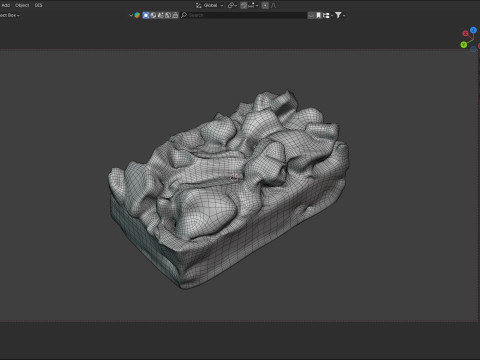Viewport: 480px width, 360px height.
Task: Open the Global transform orientation dropdown
Action: coord(213,5)
